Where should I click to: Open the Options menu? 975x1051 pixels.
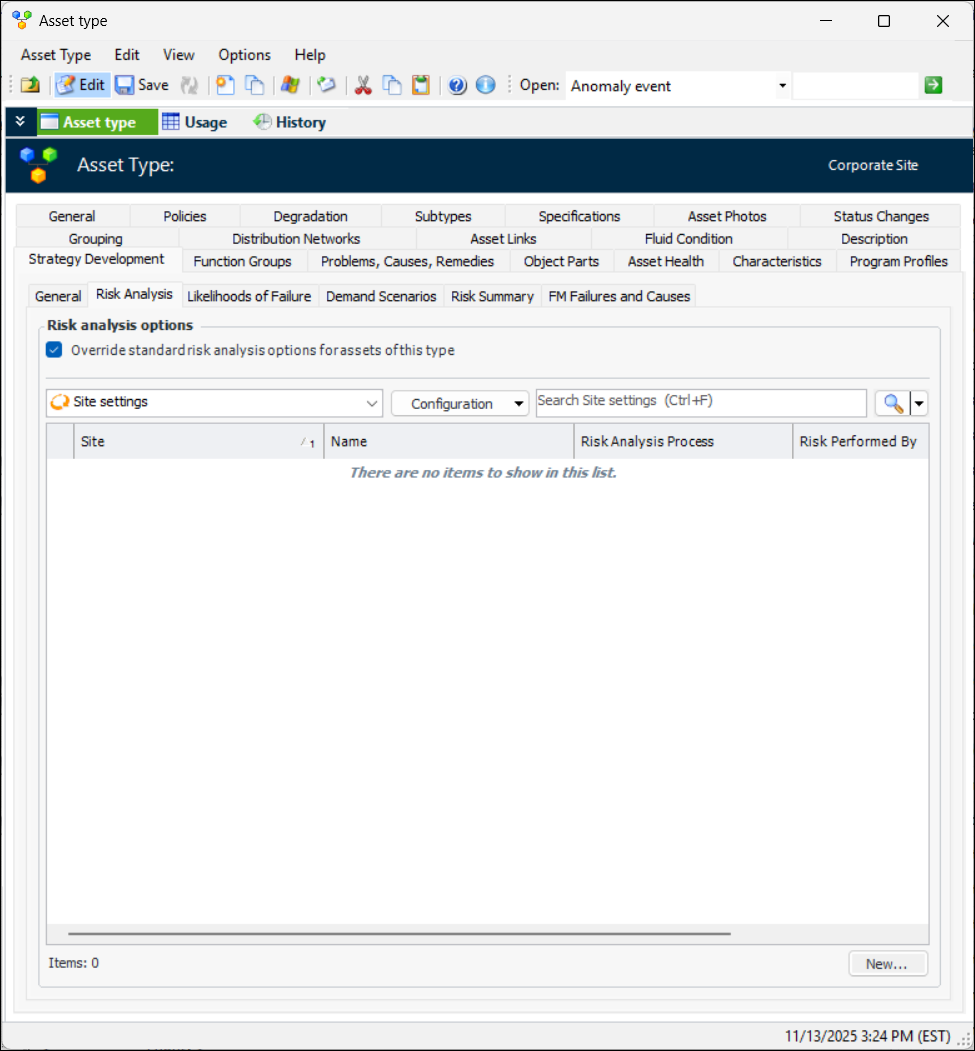coord(245,55)
